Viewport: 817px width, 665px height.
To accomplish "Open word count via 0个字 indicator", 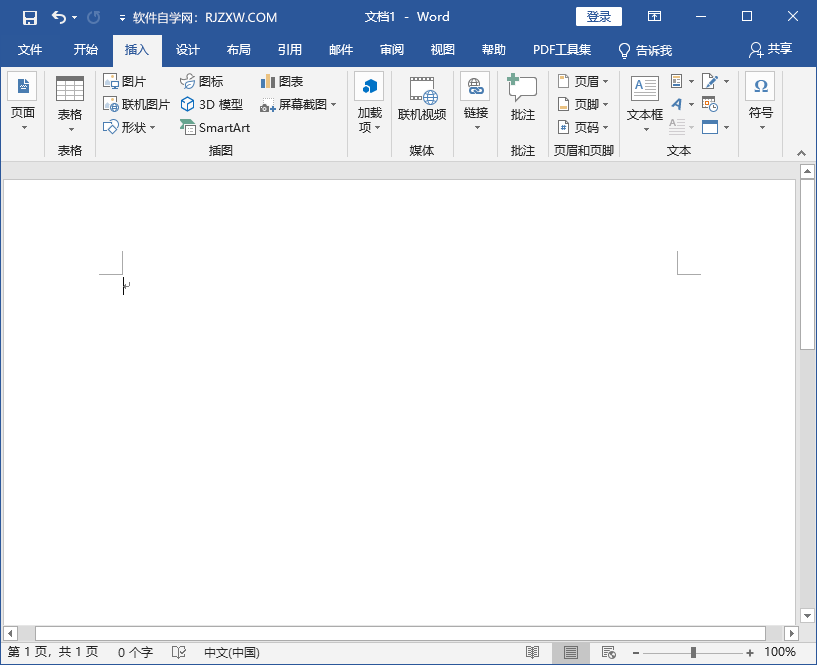I will (133, 652).
